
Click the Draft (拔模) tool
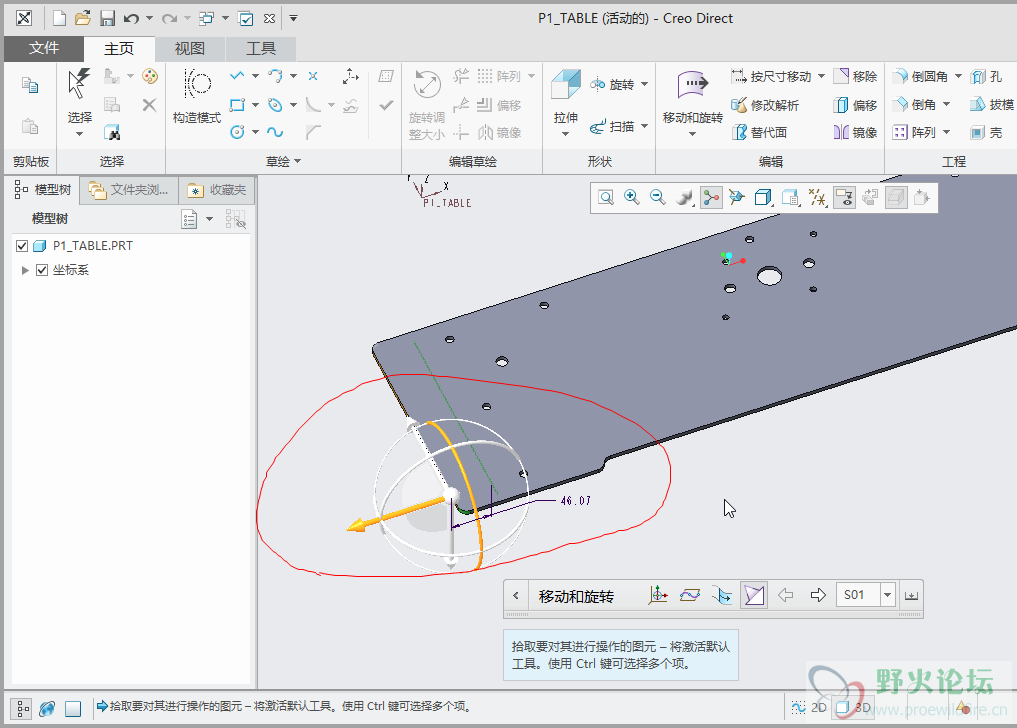(x=992, y=104)
